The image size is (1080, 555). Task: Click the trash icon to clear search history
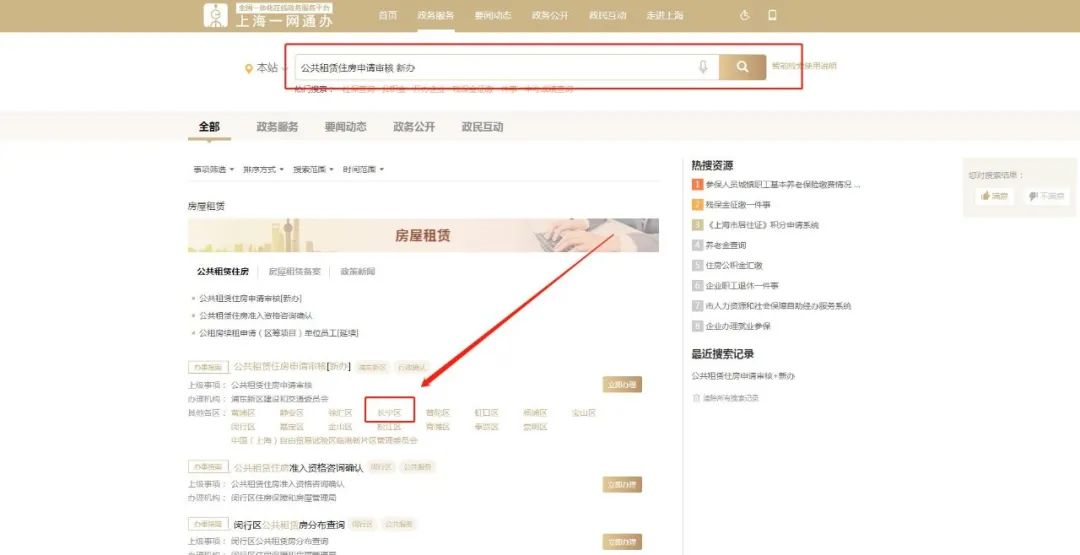coord(696,398)
